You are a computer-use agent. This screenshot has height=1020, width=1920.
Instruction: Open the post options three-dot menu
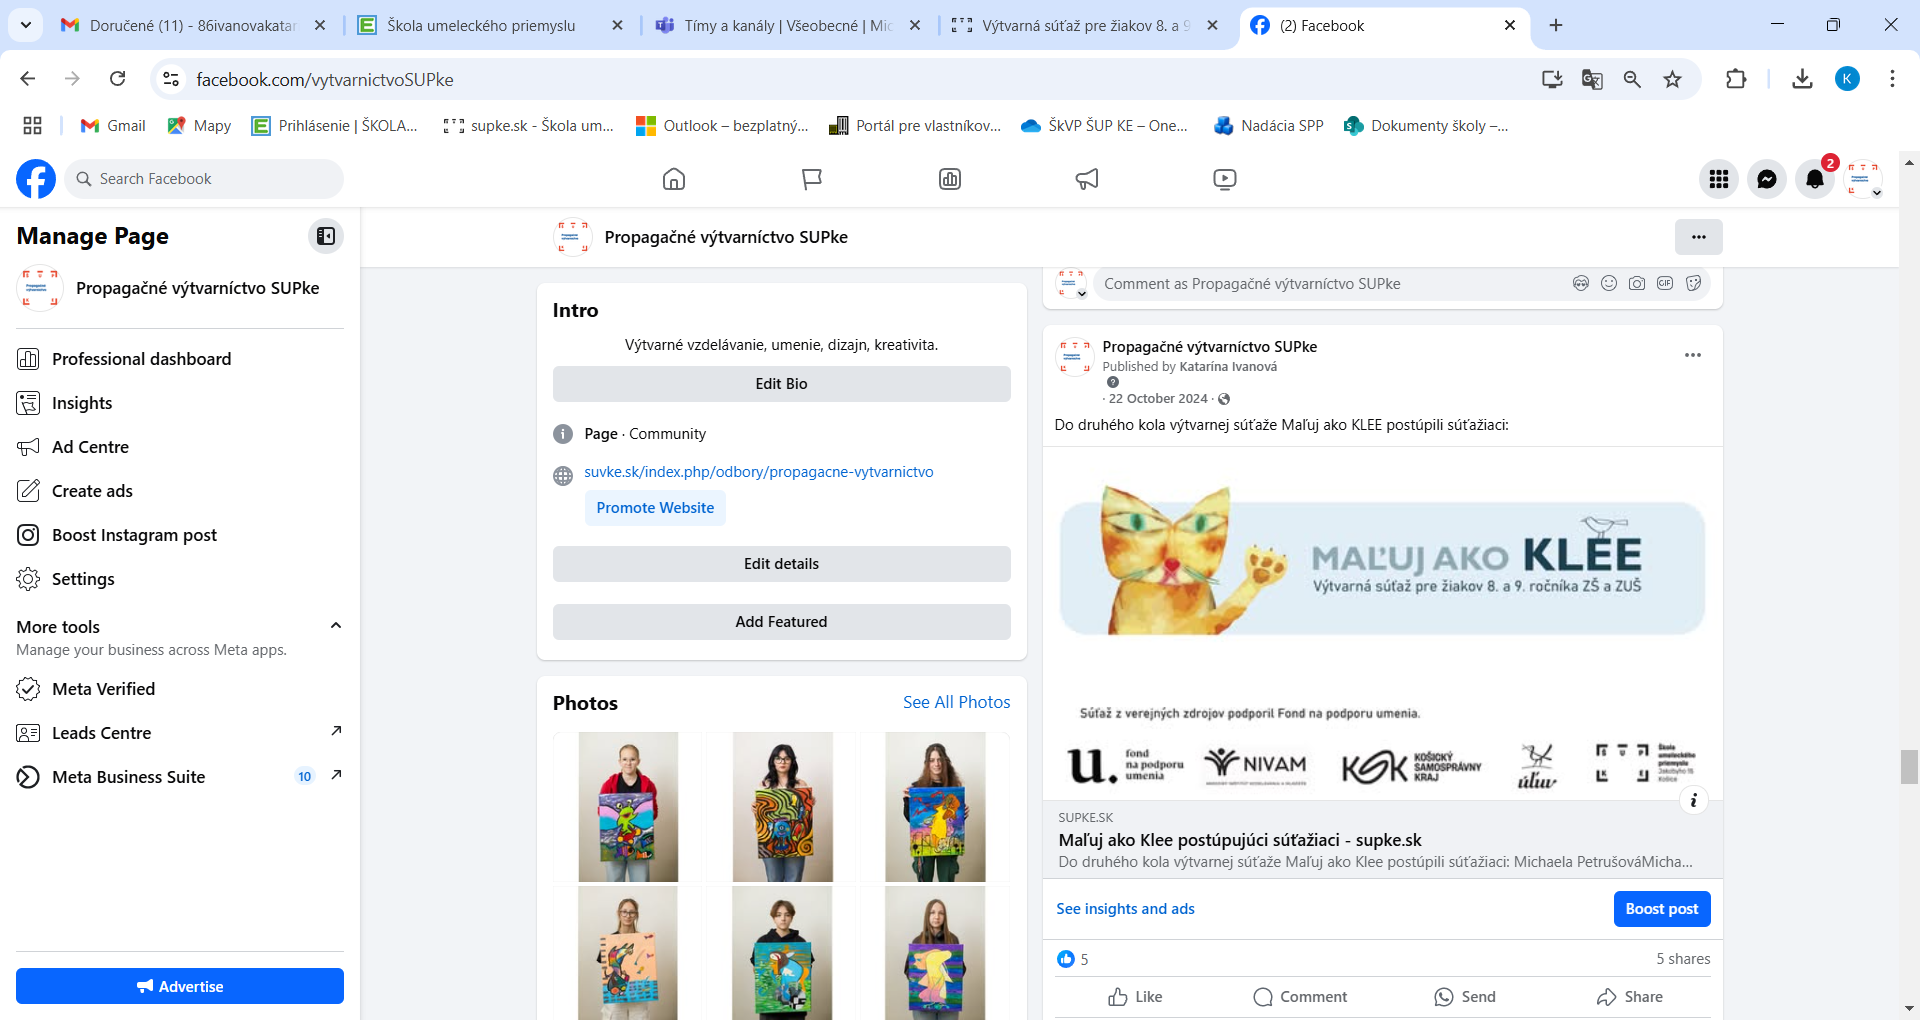coord(1692,355)
